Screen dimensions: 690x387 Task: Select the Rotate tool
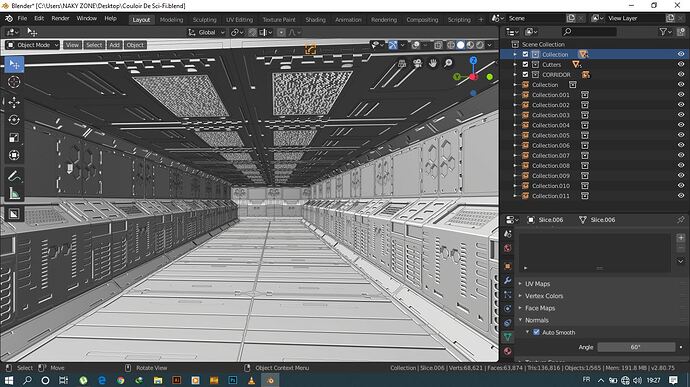click(14, 120)
